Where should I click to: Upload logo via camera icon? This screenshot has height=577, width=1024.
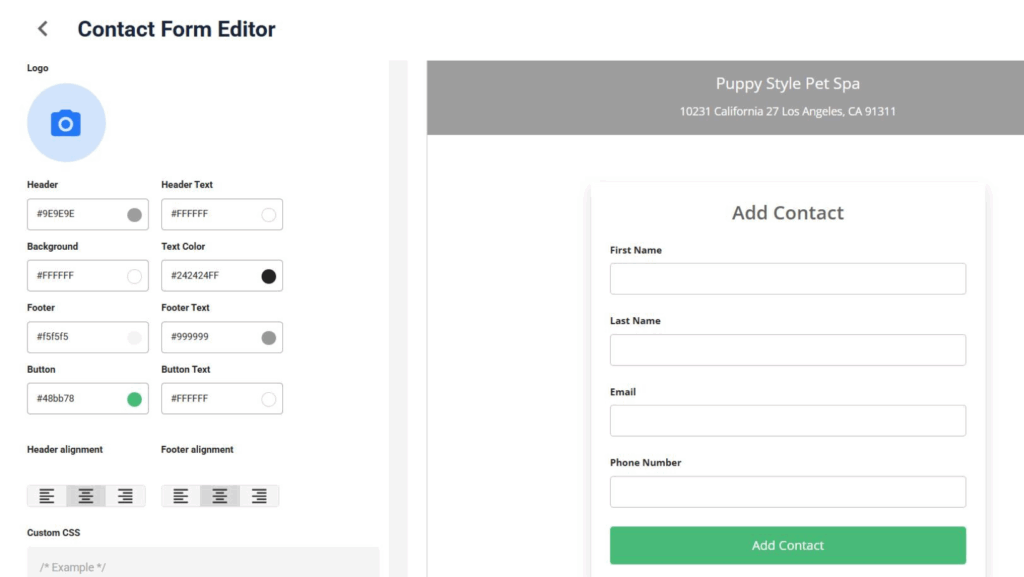pos(66,123)
